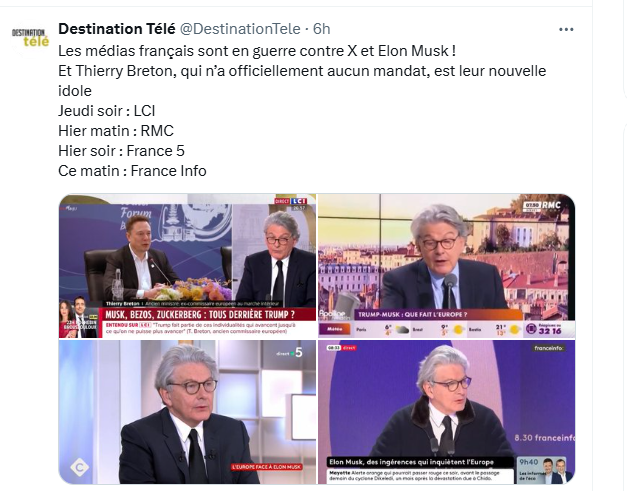Open the Destination Télé display name link
This screenshot has height=491, width=627.
[x=117, y=29]
